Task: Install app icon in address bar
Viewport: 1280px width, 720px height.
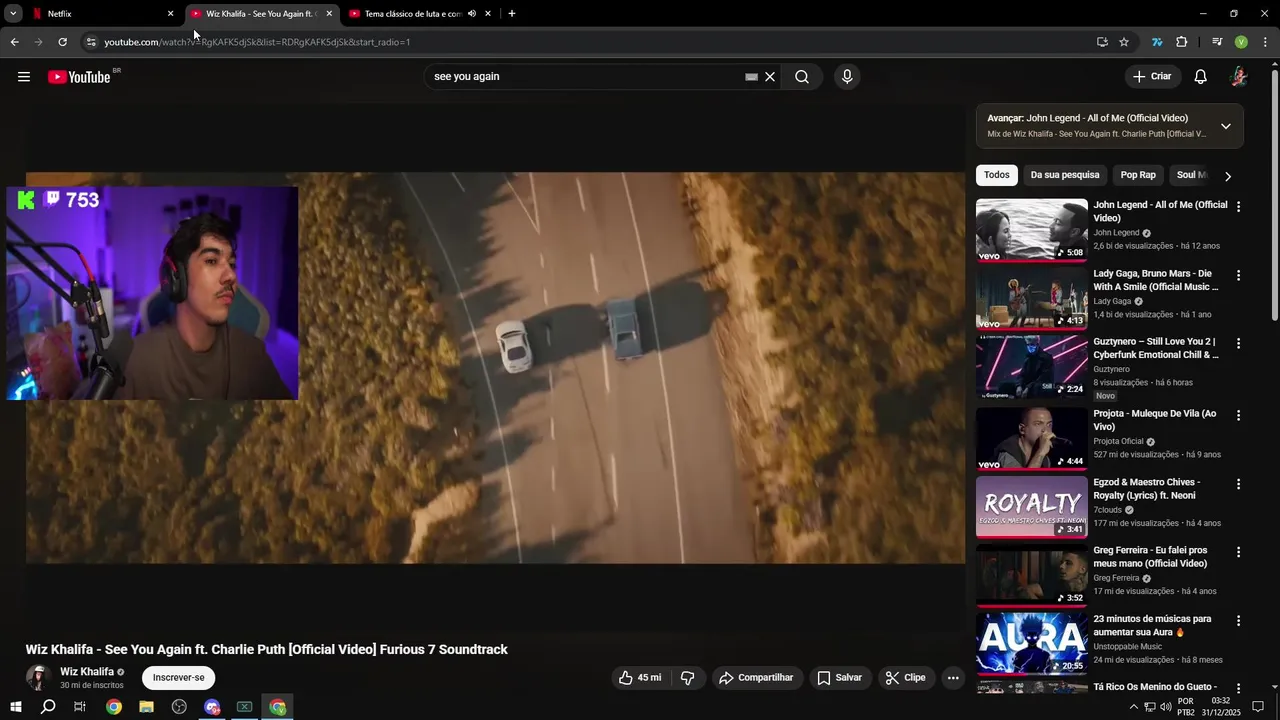Action: point(1102,42)
